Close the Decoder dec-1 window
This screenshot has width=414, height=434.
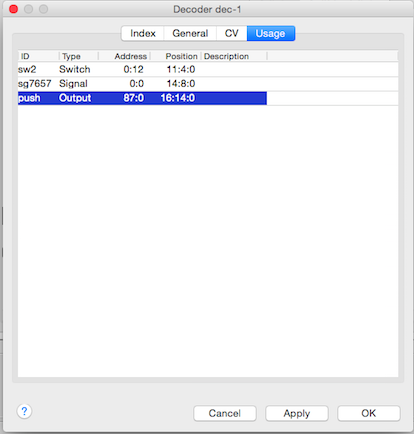click(x=14, y=9)
